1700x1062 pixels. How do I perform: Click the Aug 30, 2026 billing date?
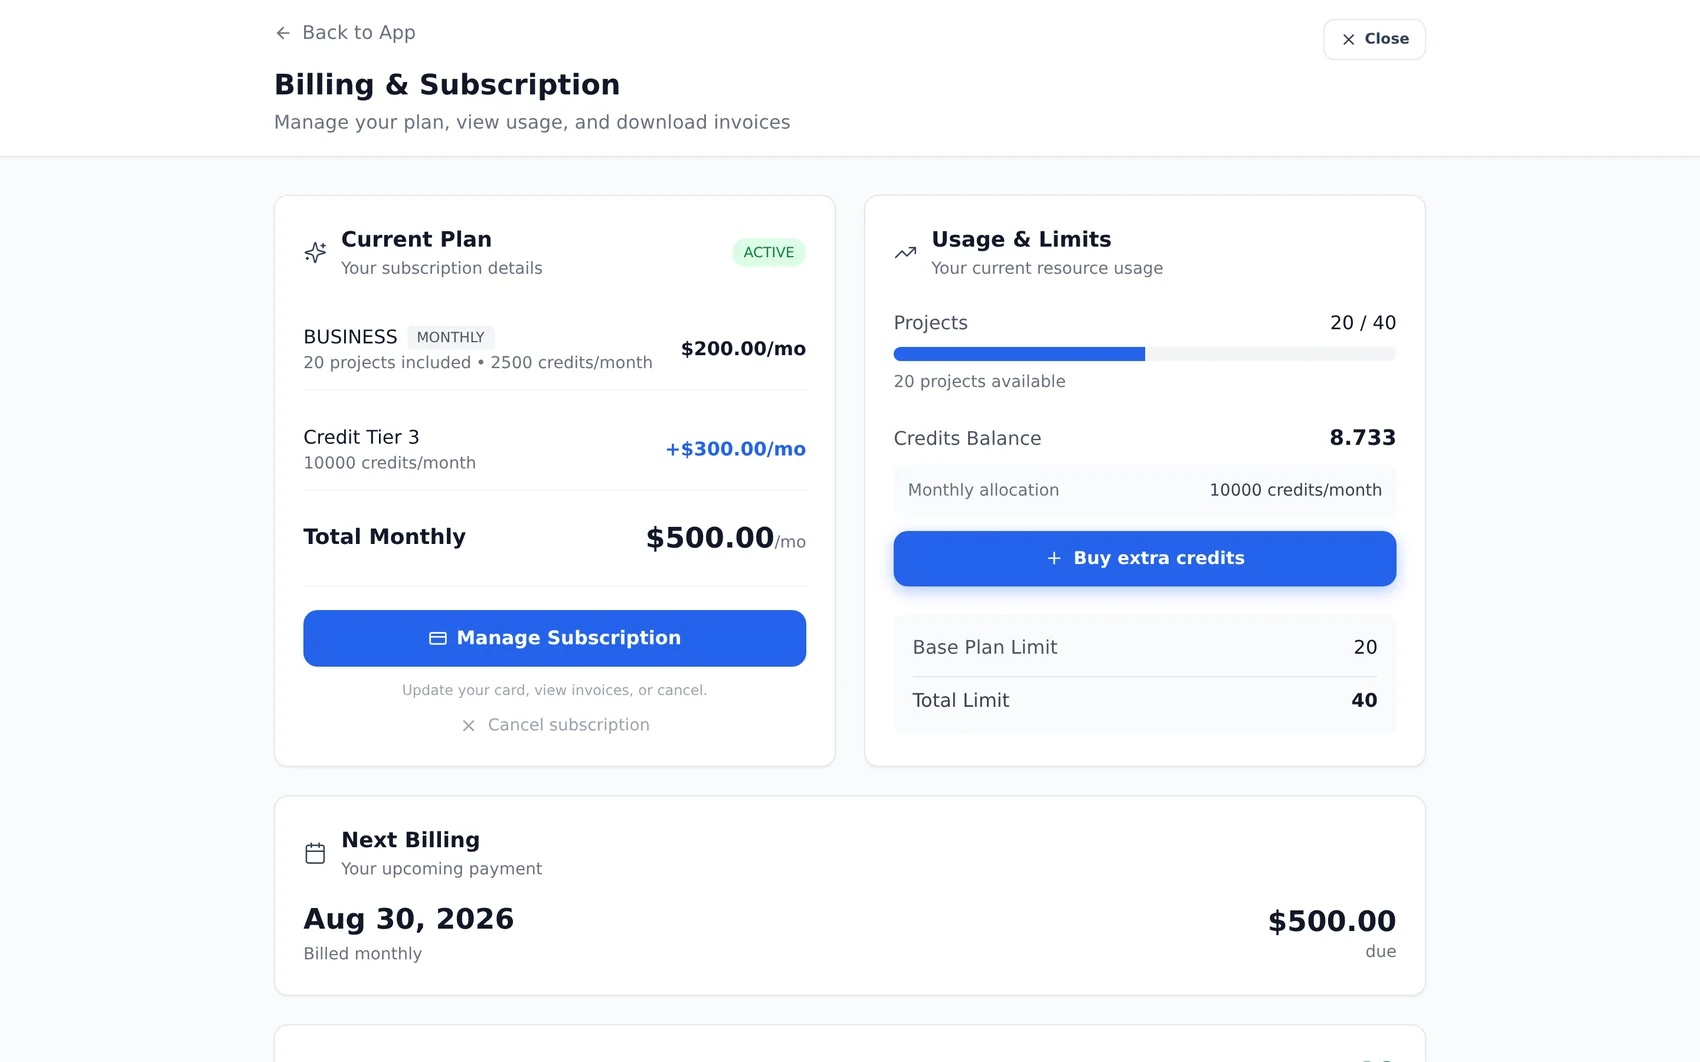tap(409, 919)
